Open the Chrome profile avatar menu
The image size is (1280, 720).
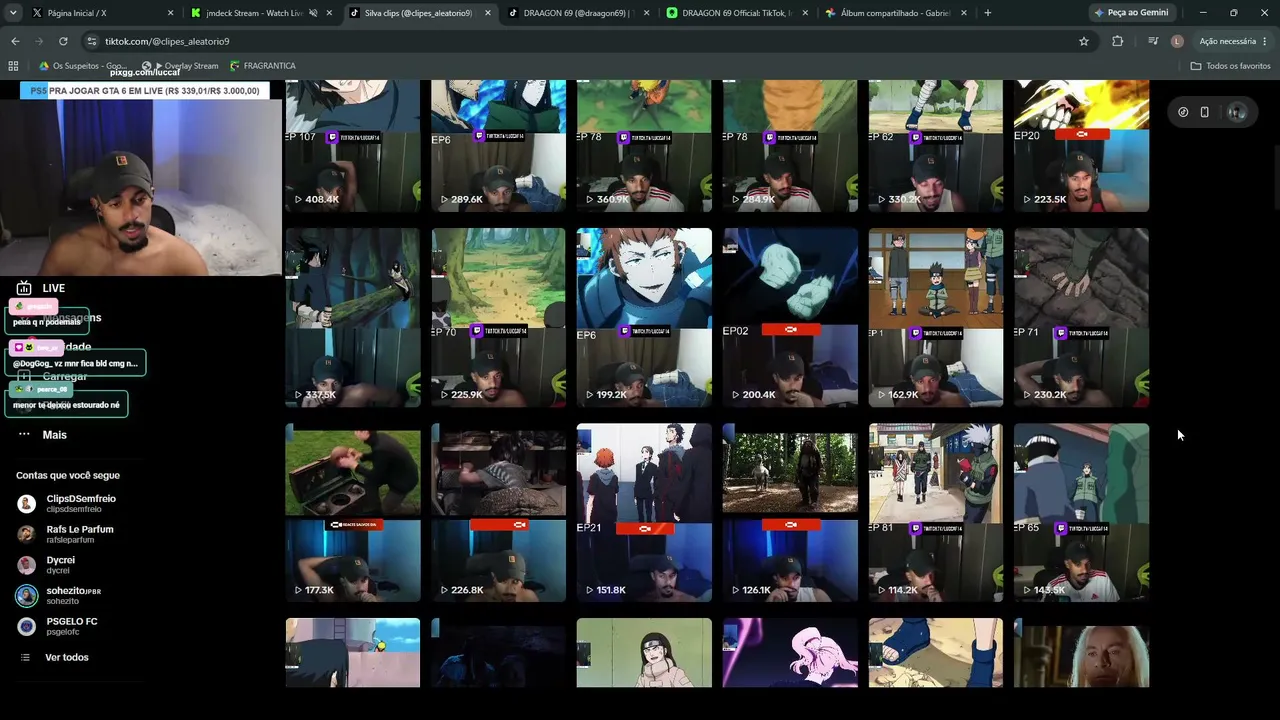coord(1177,41)
